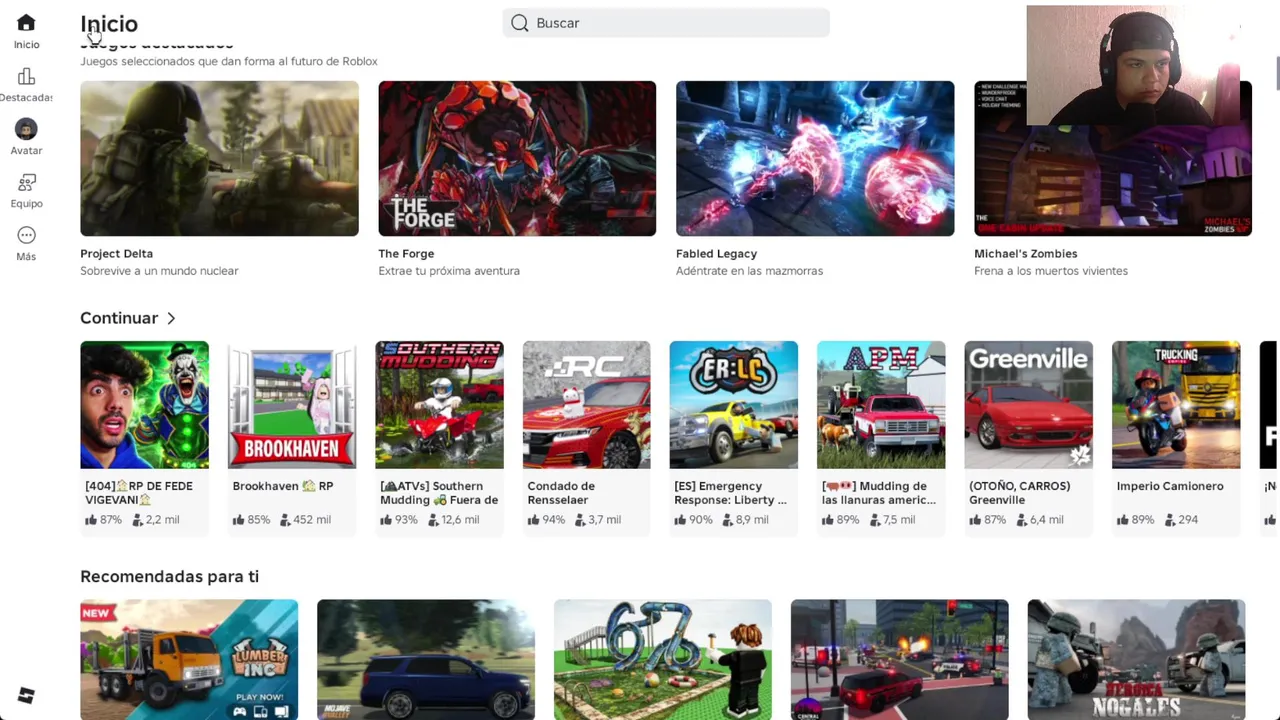Open Destacadas charts icon in sidebar
Screen dimensions: 1280x720
[x=26, y=77]
